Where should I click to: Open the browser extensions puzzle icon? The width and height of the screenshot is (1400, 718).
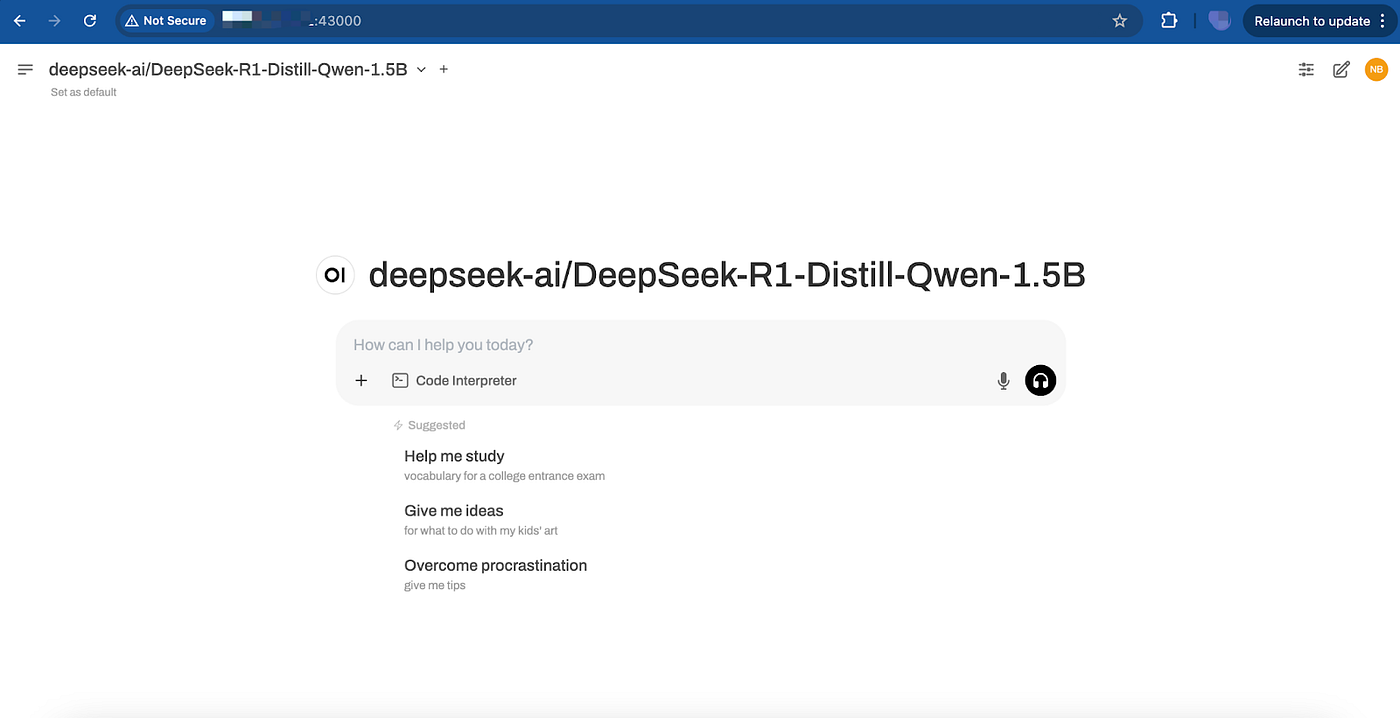1169,21
